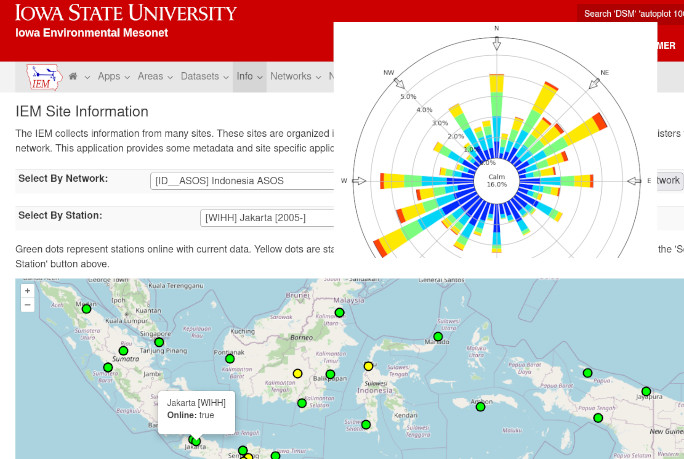Image resolution: width=684 pixels, height=459 pixels.
Task: Click the Tanjung Pinang map label
Action: click(x=163, y=351)
